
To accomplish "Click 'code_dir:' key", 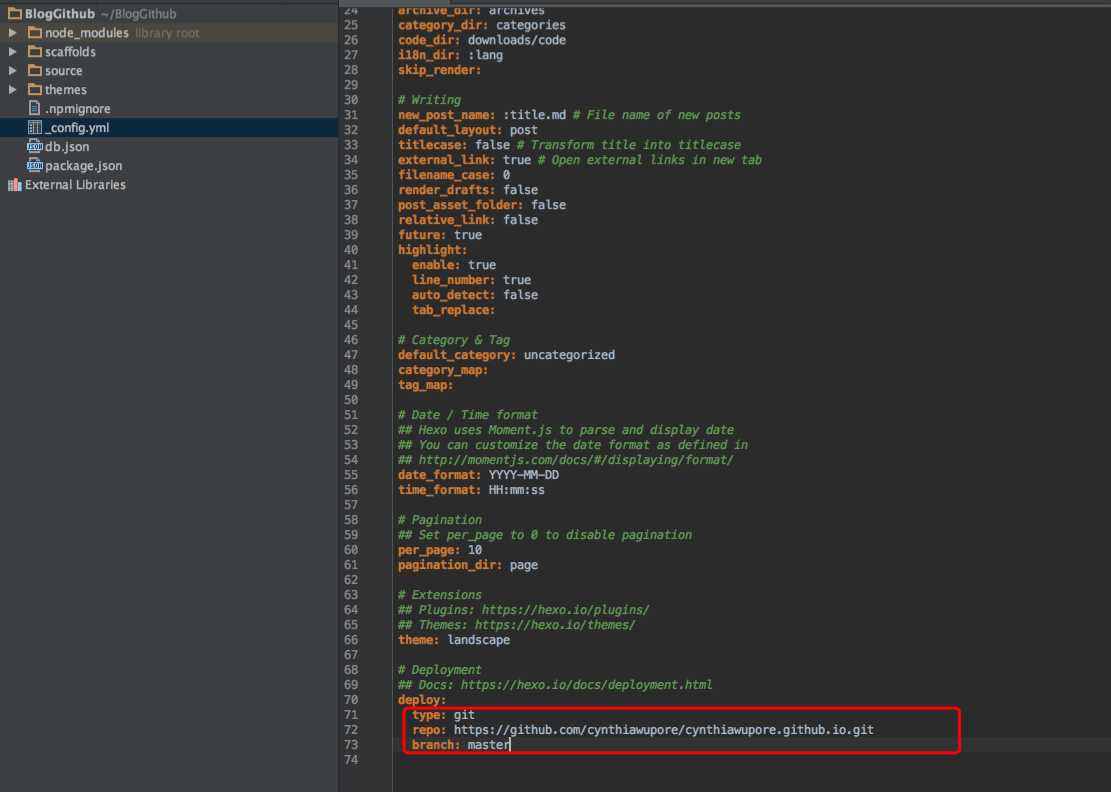I will (x=429, y=40).
